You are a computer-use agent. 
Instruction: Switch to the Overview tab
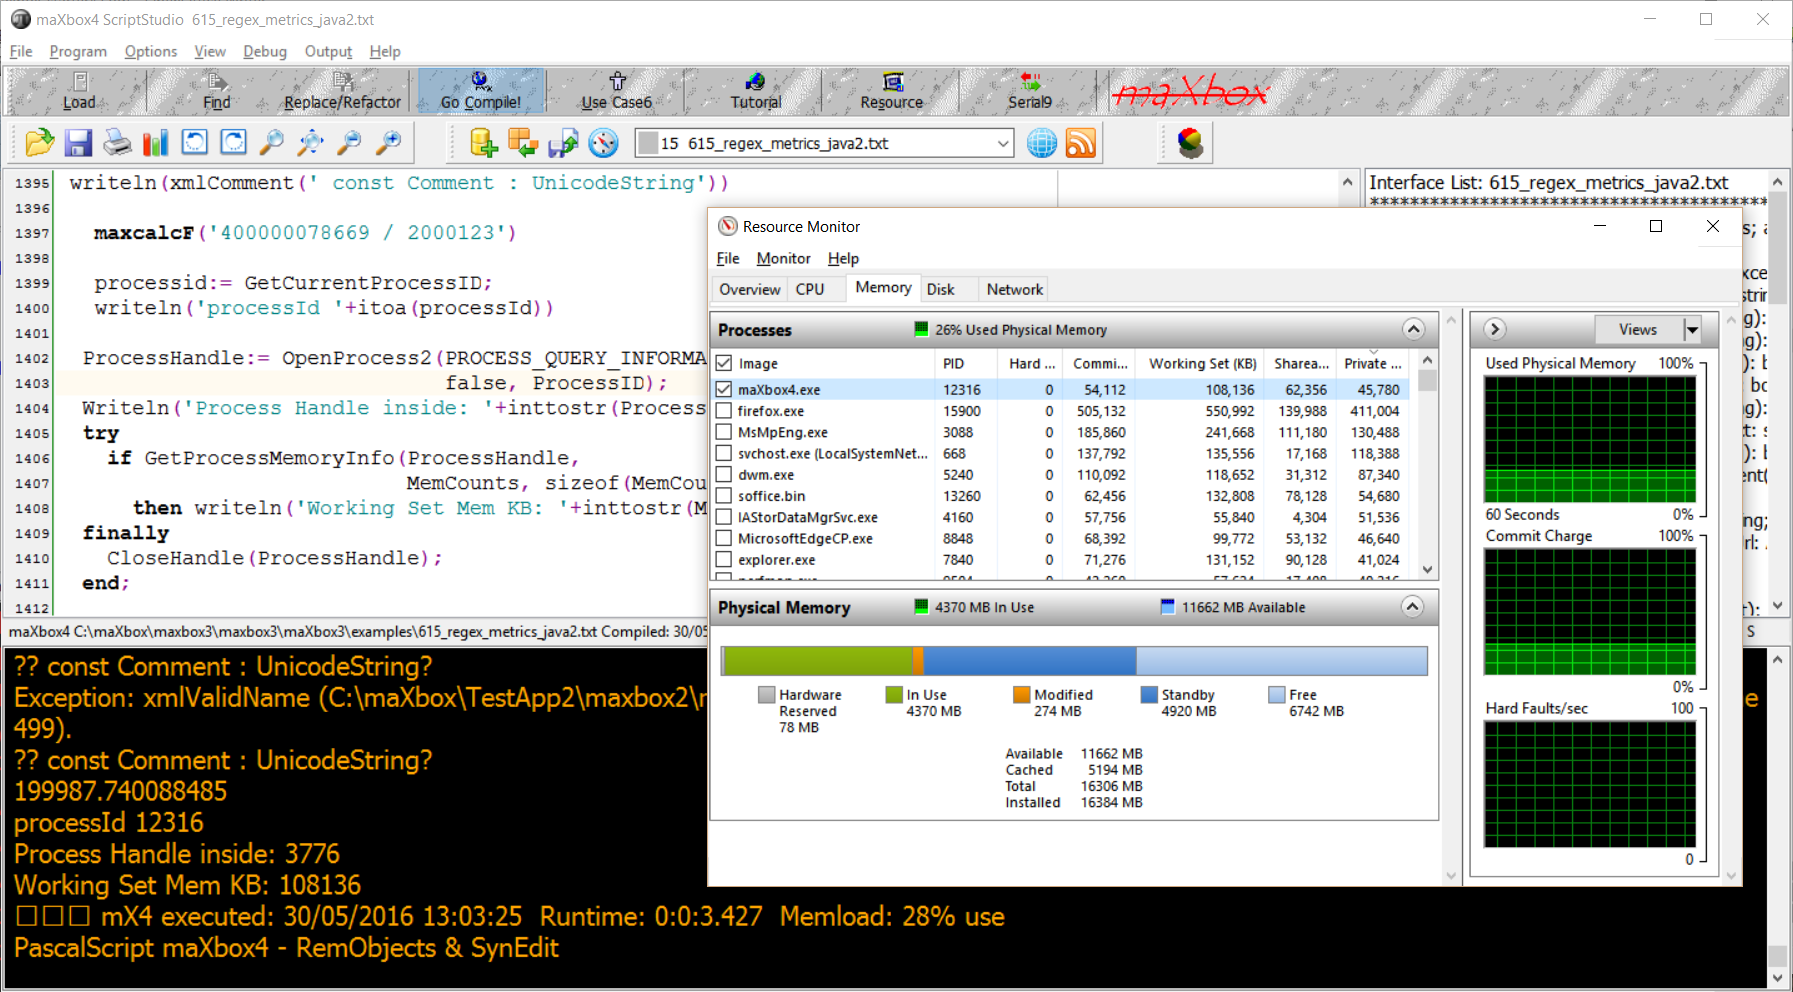(x=750, y=289)
